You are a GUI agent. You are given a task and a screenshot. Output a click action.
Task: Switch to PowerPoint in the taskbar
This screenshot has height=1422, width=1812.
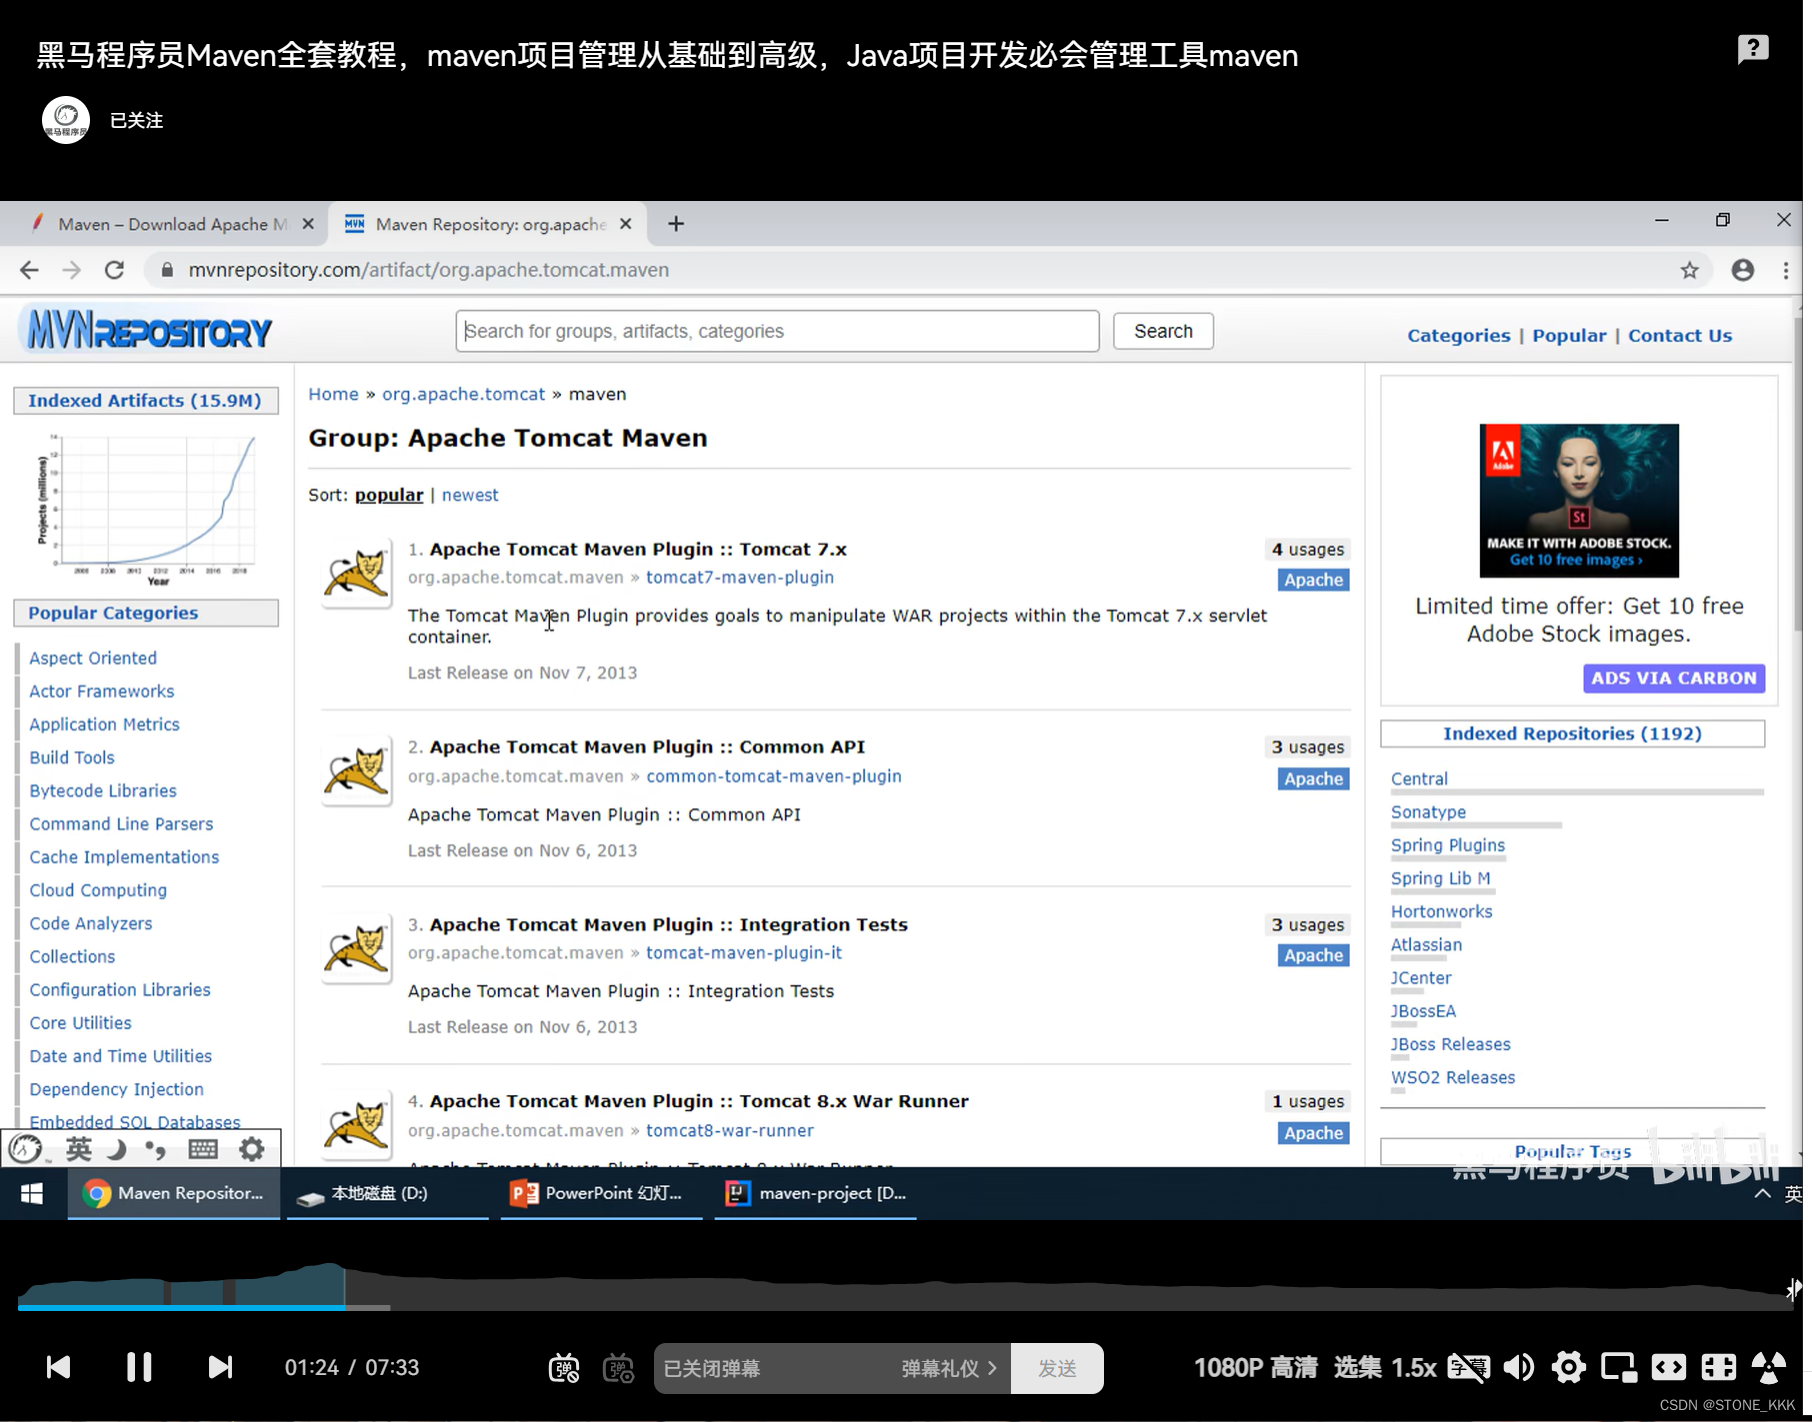point(602,1193)
